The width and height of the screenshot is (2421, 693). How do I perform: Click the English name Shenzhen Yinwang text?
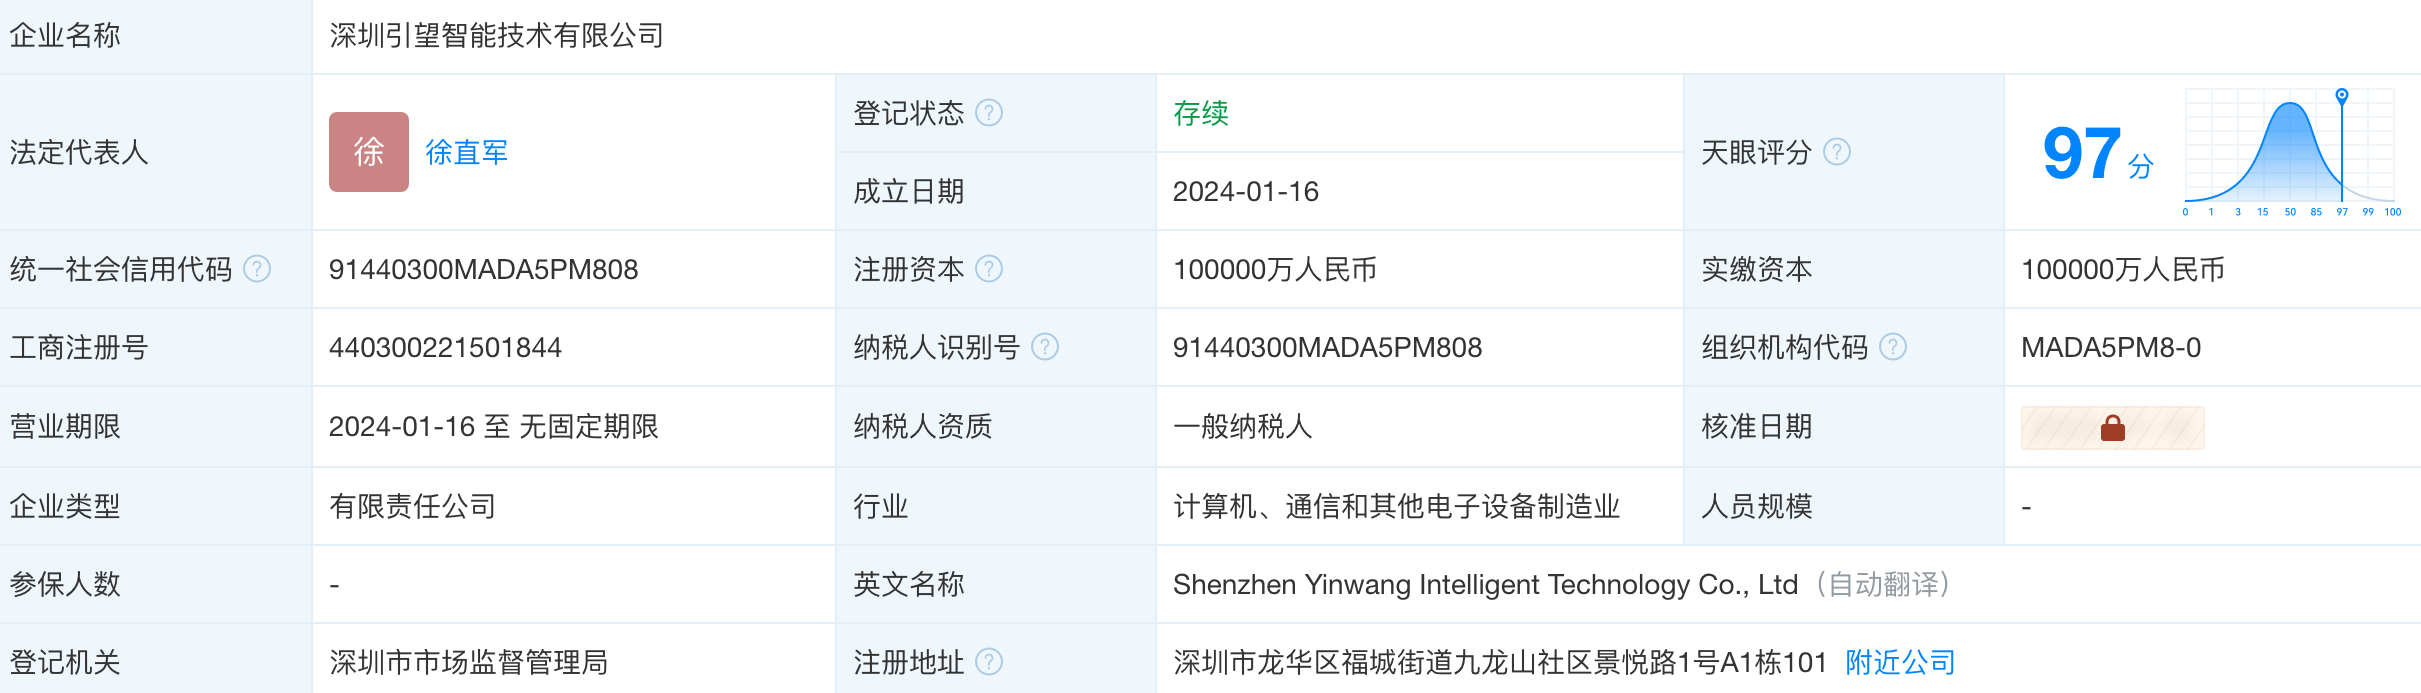coord(1484,584)
